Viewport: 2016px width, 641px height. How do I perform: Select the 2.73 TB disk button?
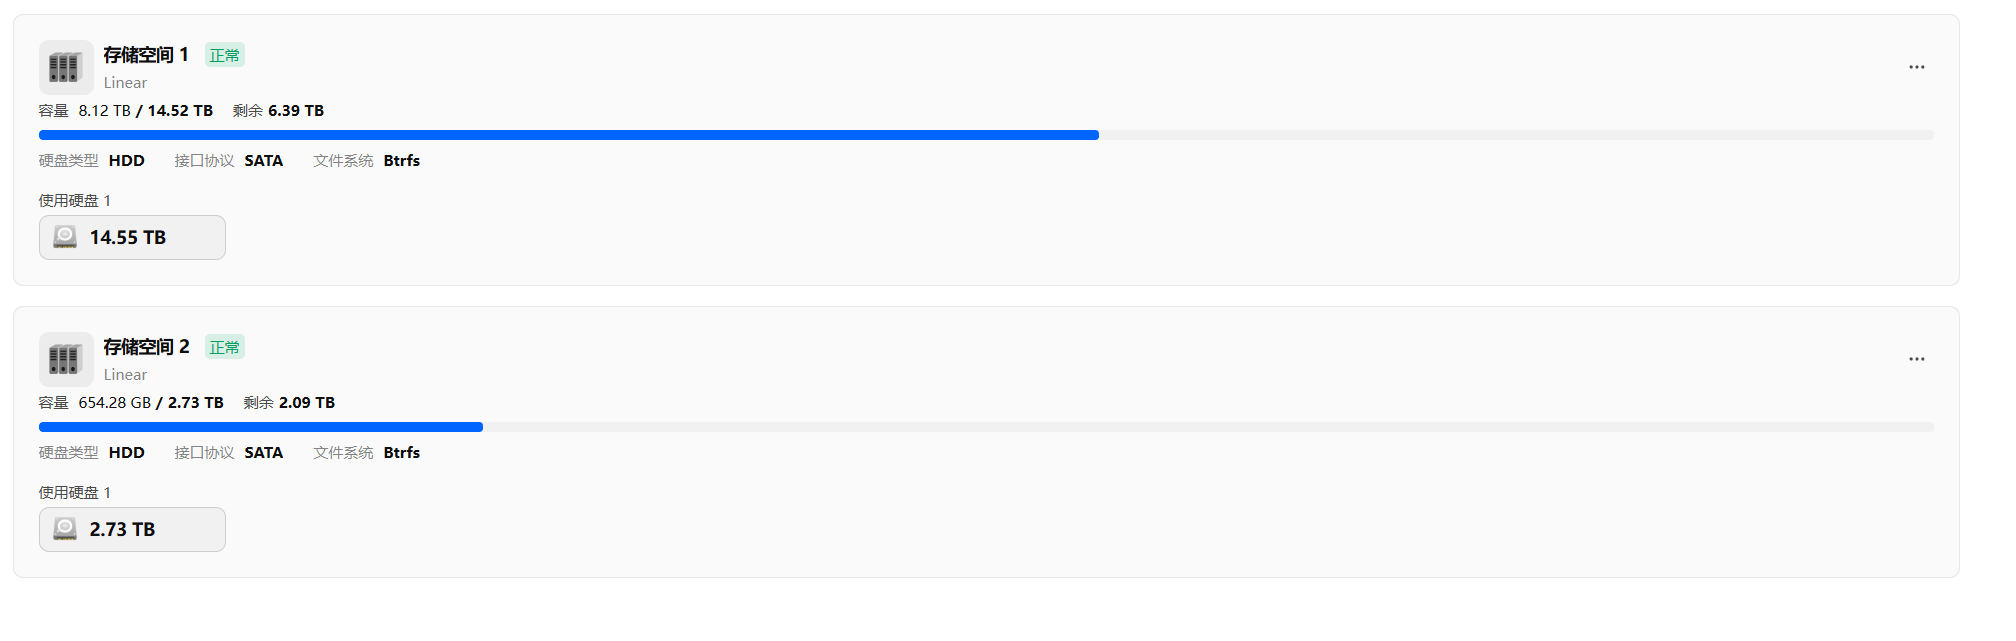coord(132,530)
